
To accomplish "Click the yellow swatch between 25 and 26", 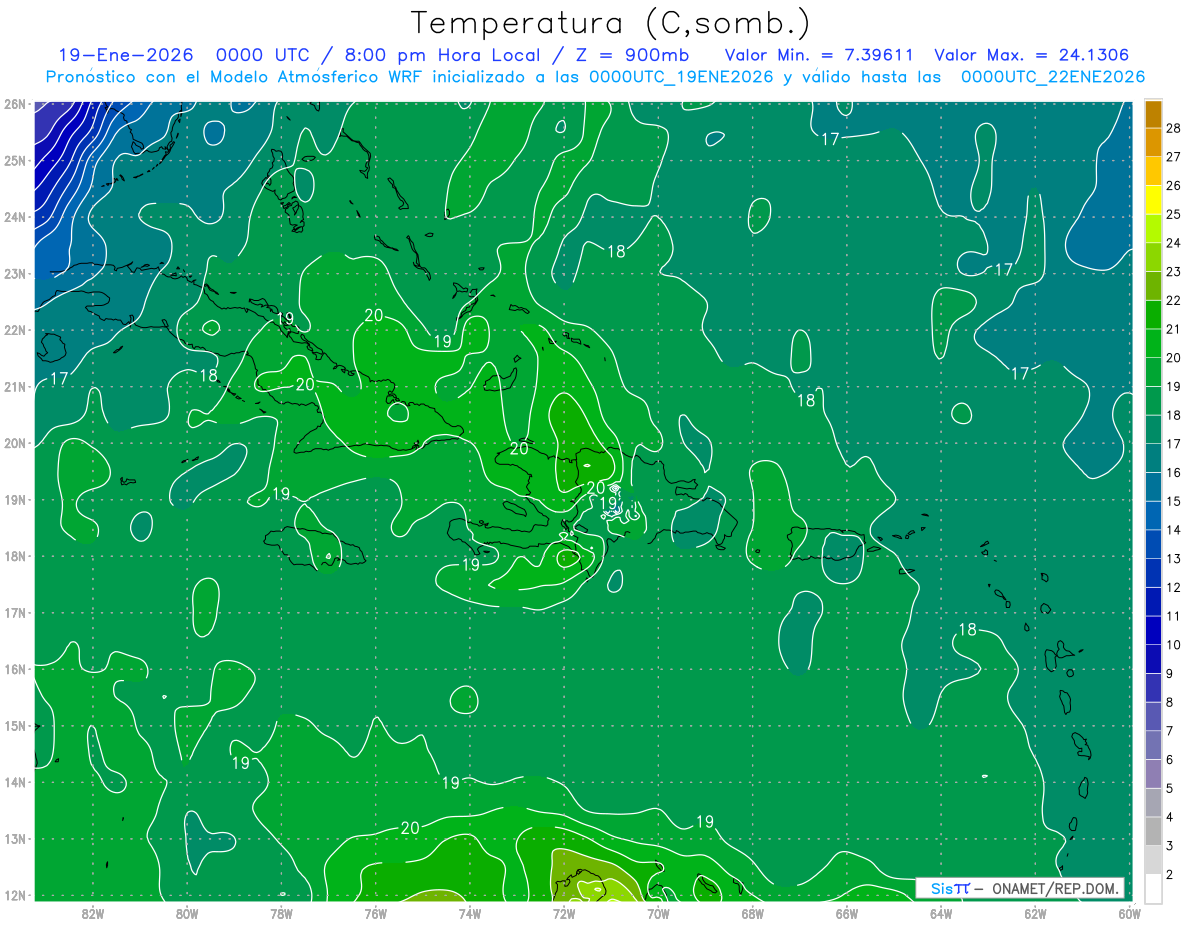I will pyautogui.click(x=1153, y=199).
